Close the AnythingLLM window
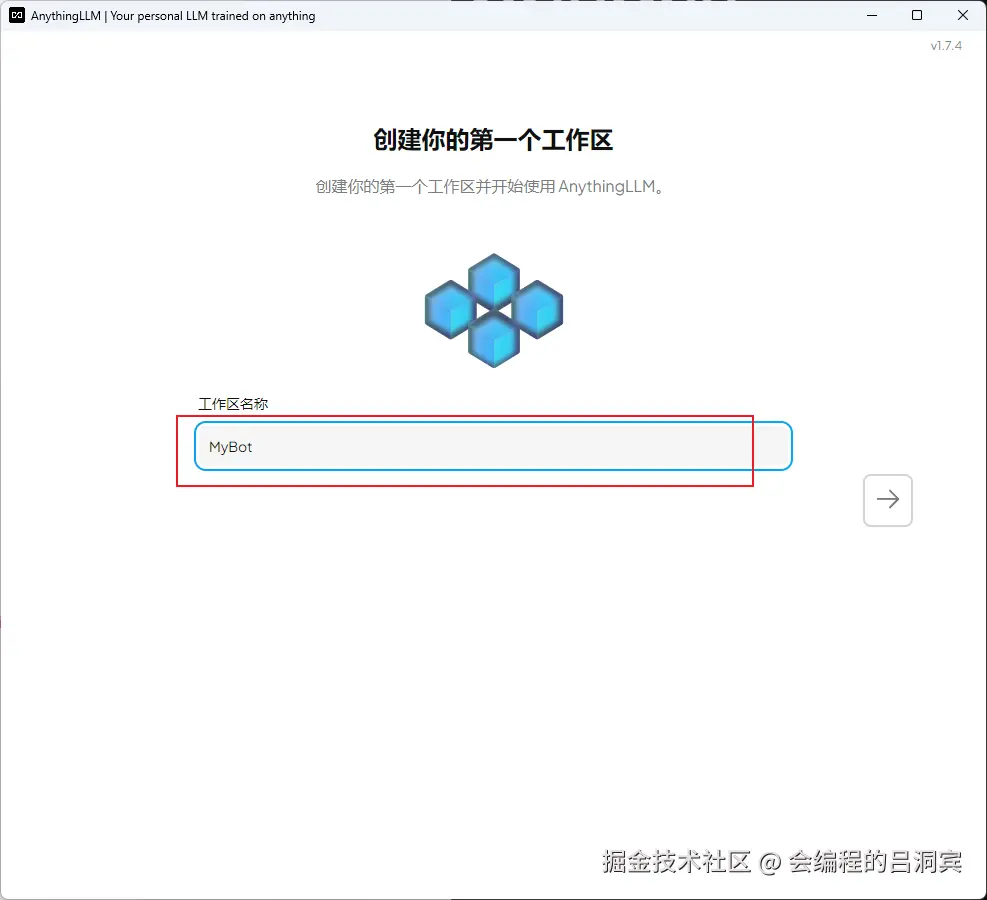Screen dimensions: 987x900 (962, 16)
